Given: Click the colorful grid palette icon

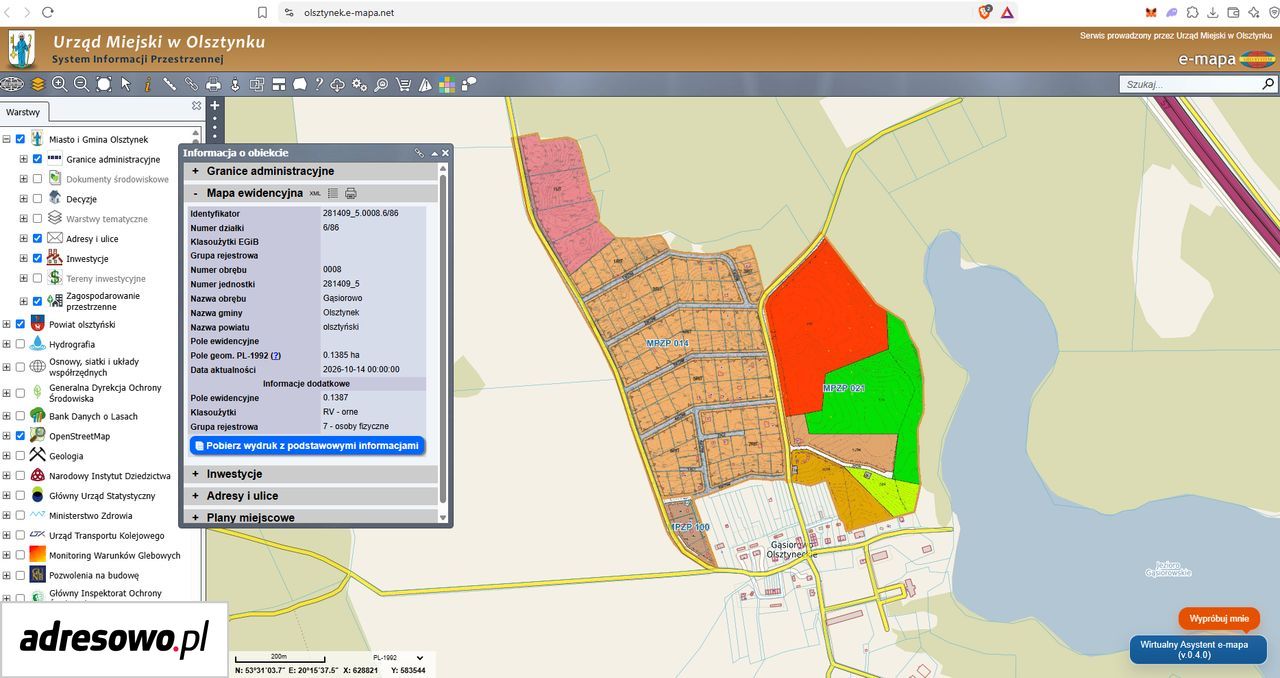Looking at the screenshot, I should tap(447, 84).
